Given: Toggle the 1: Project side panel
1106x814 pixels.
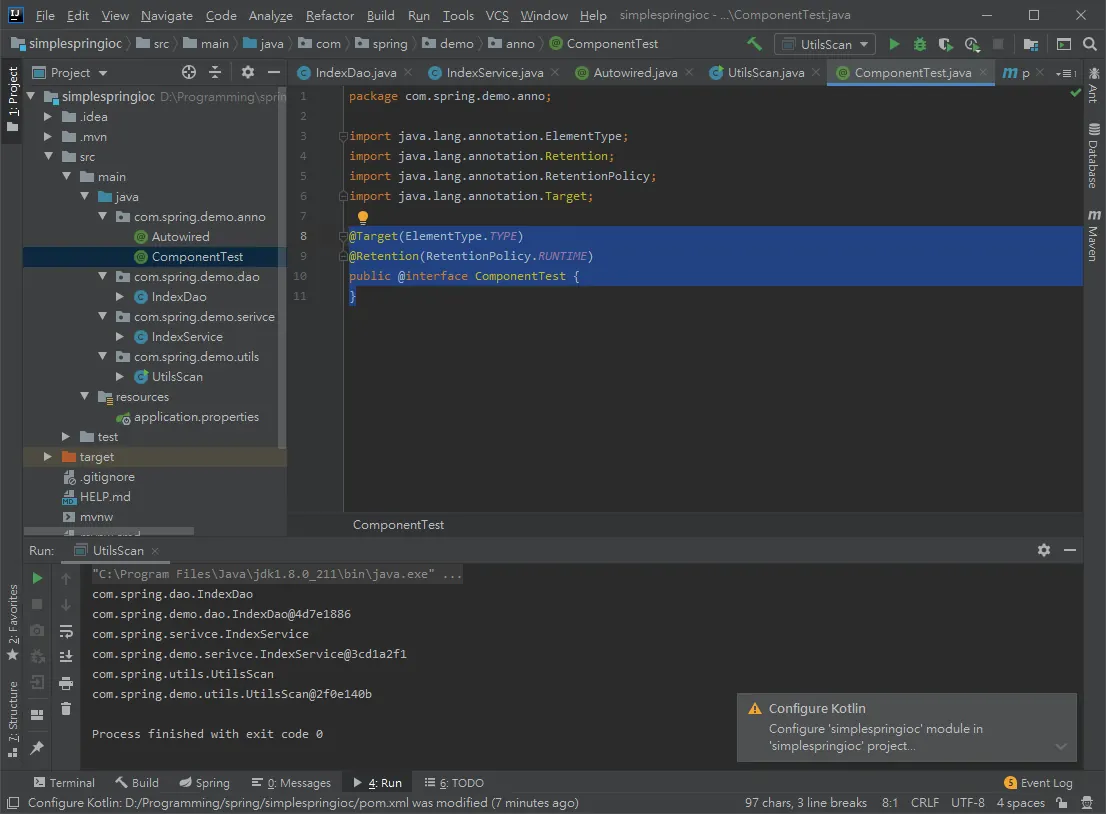Looking at the screenshot, I should 12,99.
